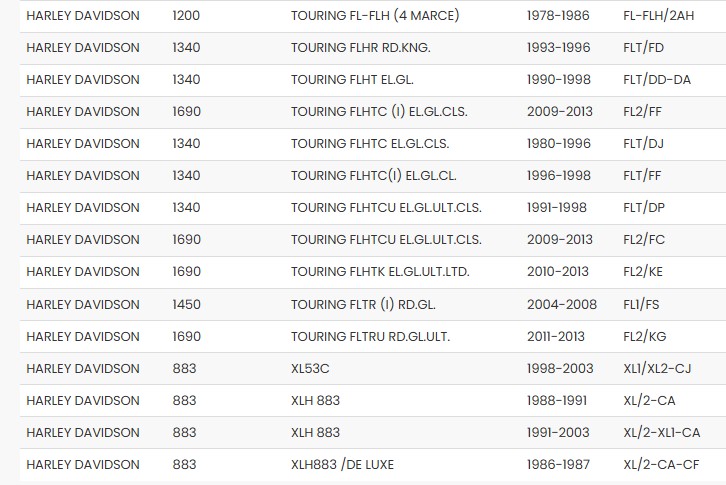Image resolution: width=726 pixels, height=485 pixels.
Task: Select the FLT/DD-DA code cell
Action: tap(662, 80)
